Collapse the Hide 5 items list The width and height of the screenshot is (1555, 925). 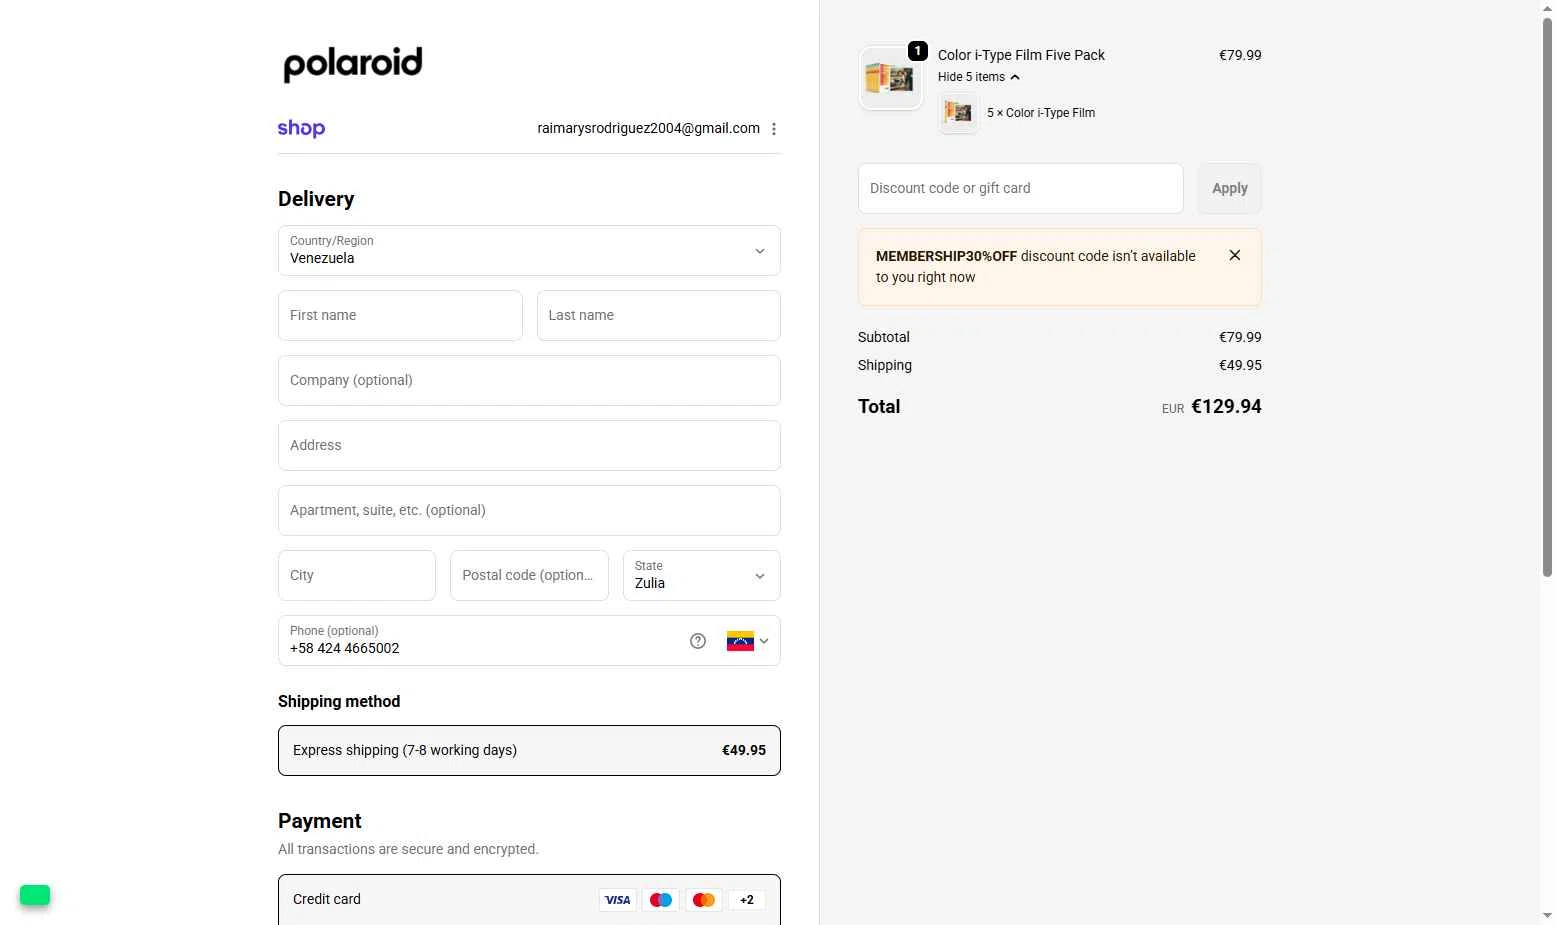pyautogui.click(x=979, y=77)
